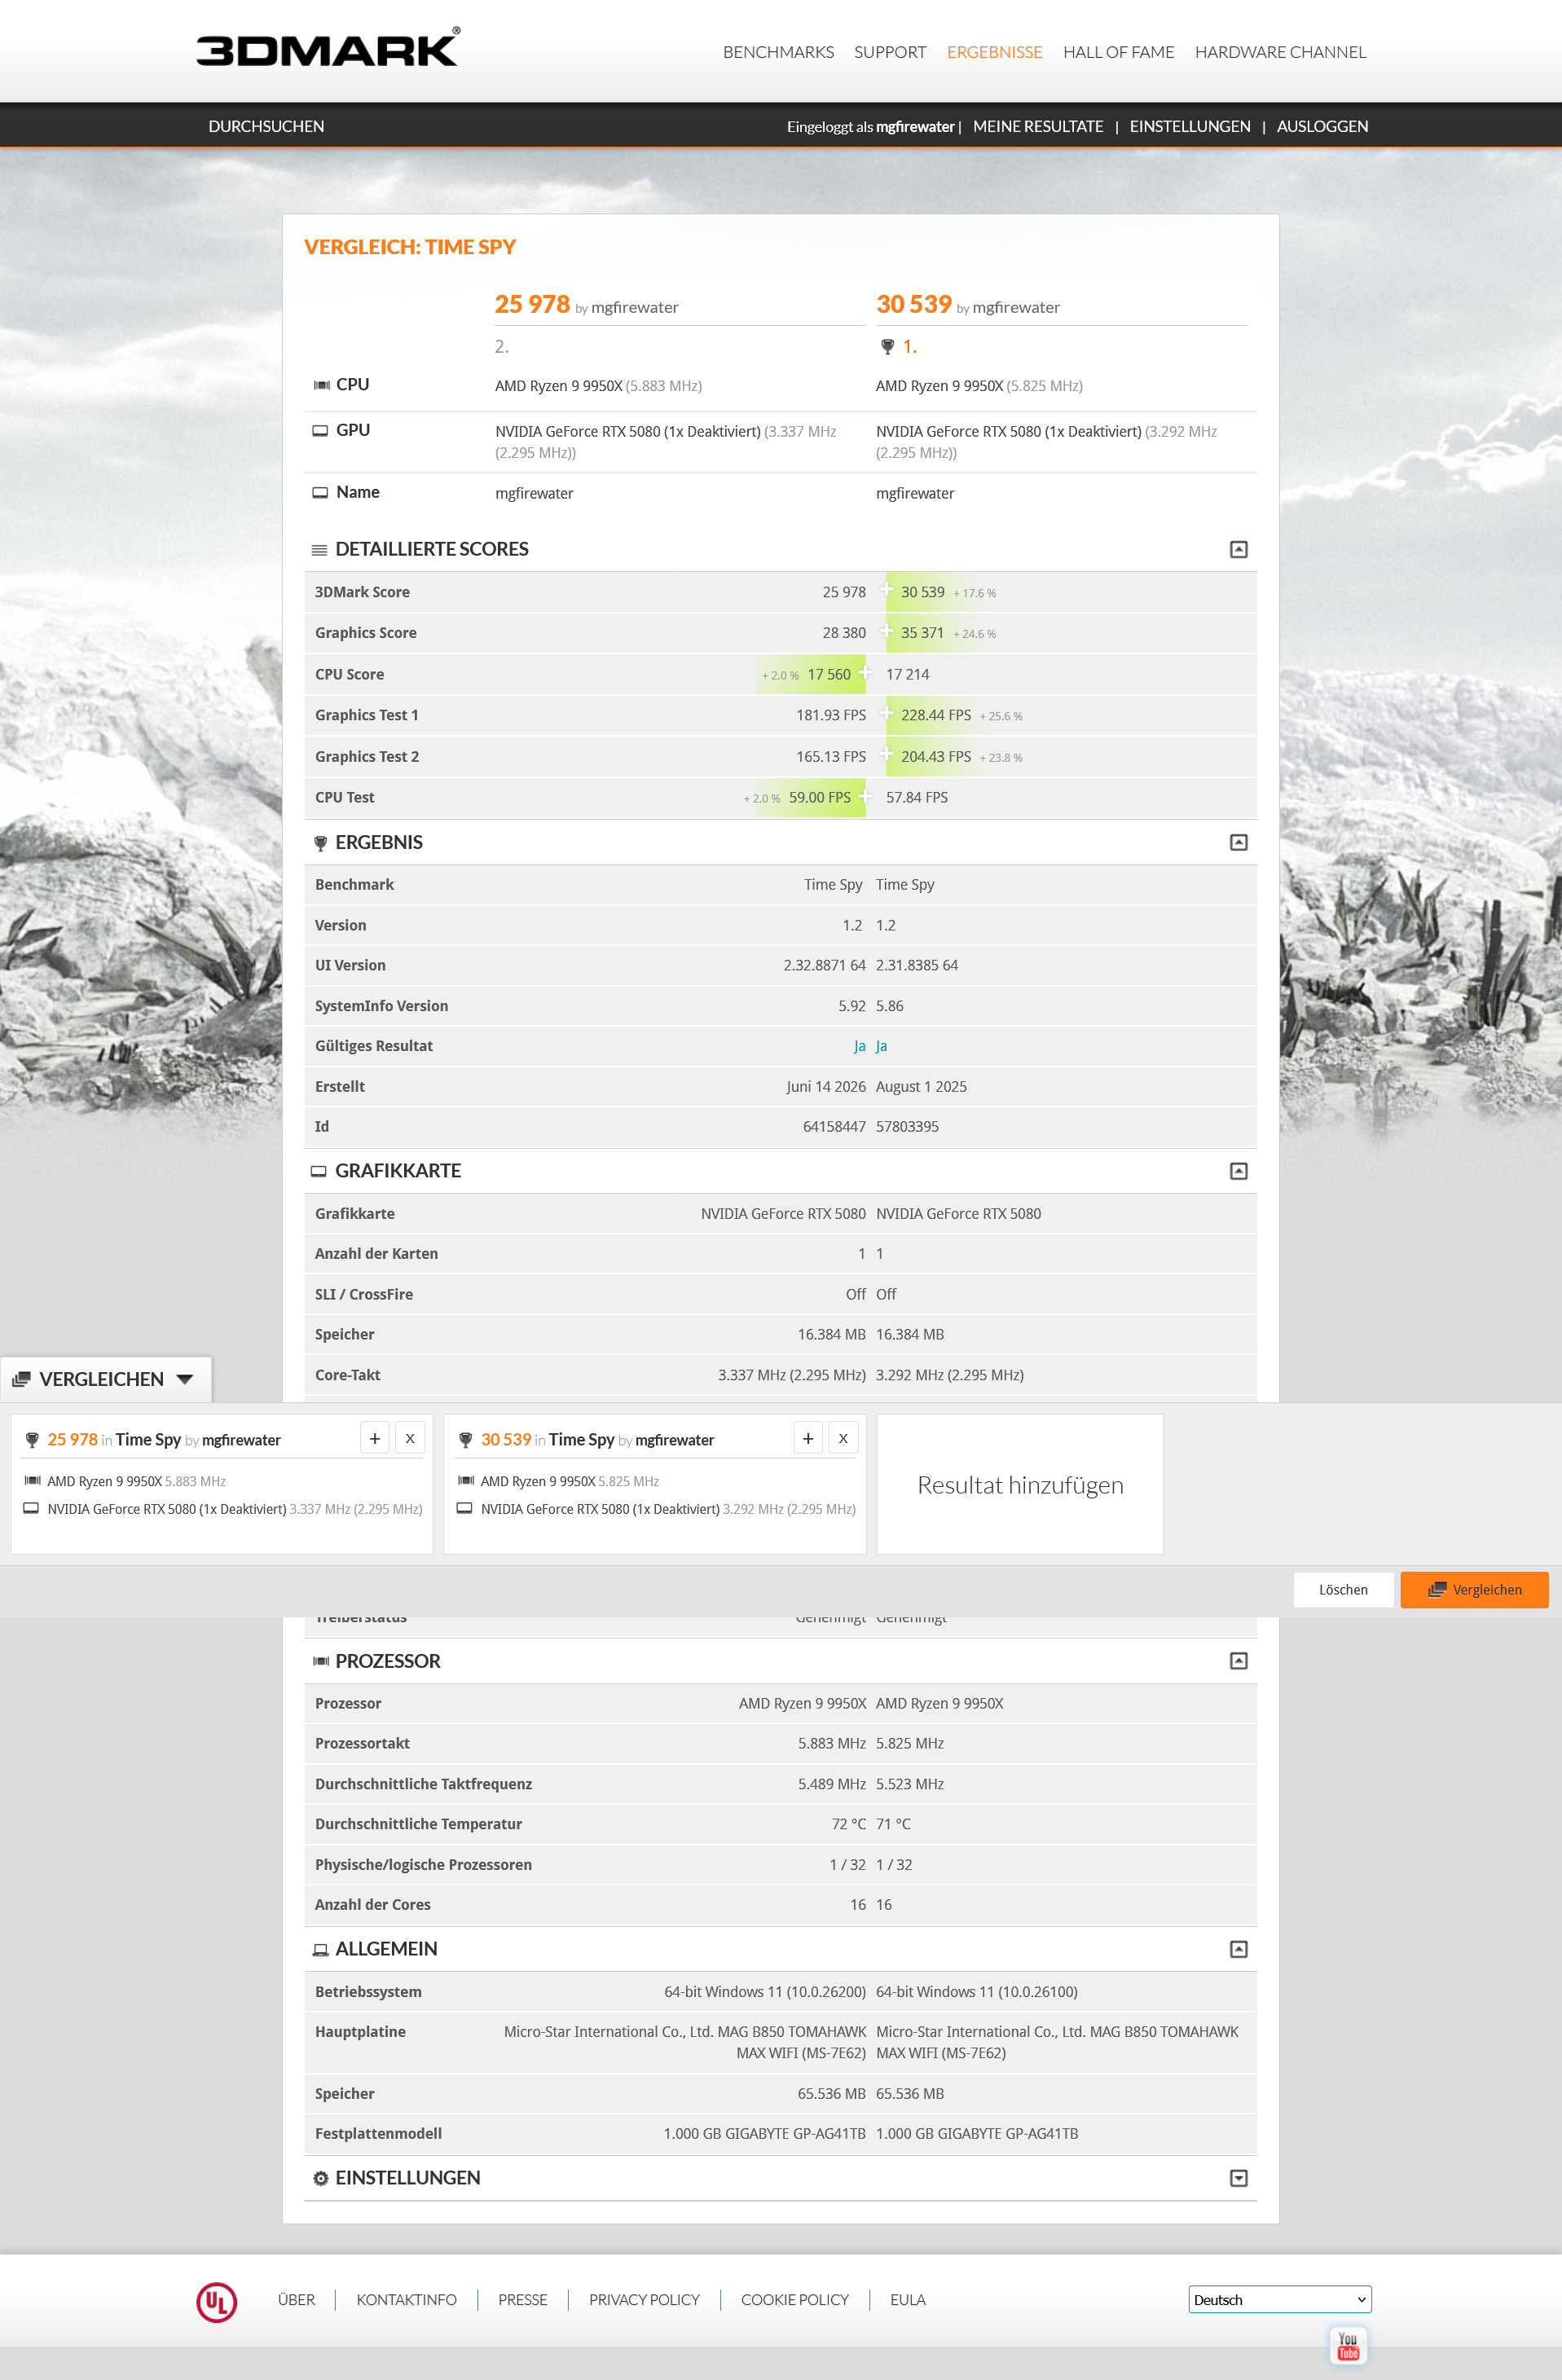Open the 30 539 score link in header
This screenshot has height=2380, width=1562.
914,304
